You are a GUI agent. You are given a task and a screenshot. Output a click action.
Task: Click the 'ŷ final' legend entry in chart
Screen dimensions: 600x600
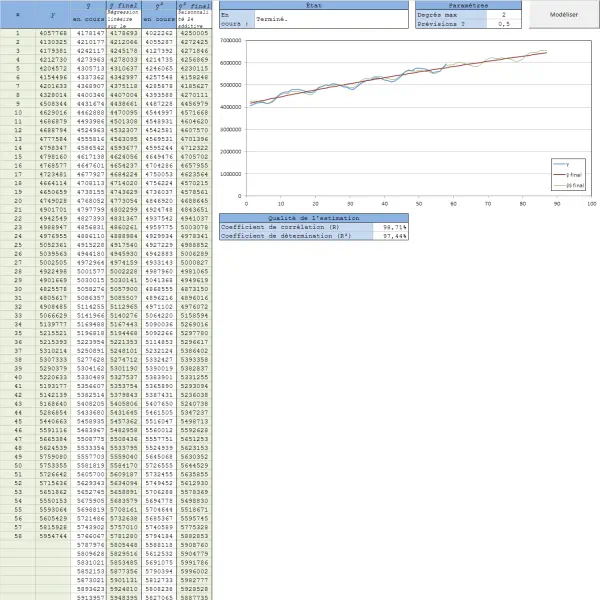coord(566,174)
